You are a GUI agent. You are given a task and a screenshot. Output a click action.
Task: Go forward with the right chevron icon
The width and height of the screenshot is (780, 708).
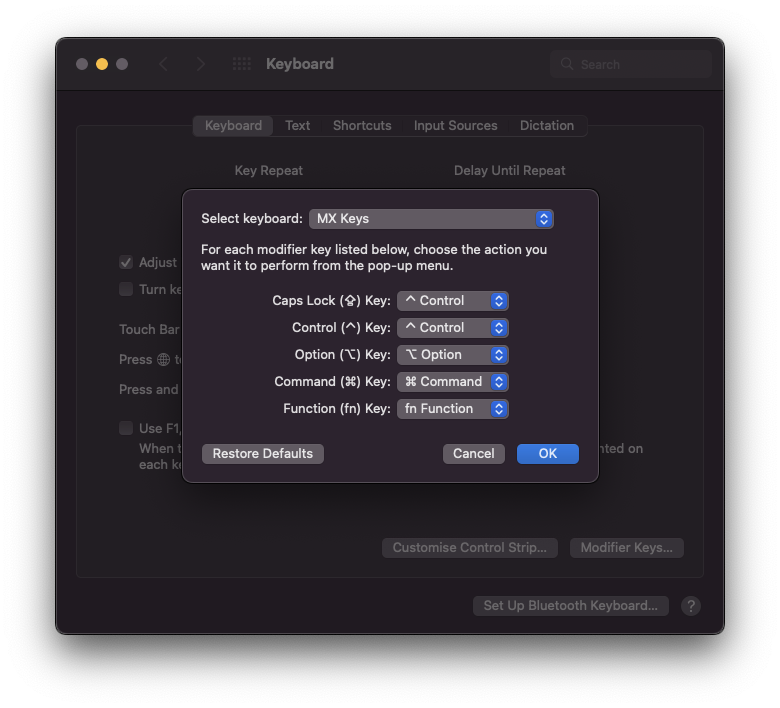(200, 64)
